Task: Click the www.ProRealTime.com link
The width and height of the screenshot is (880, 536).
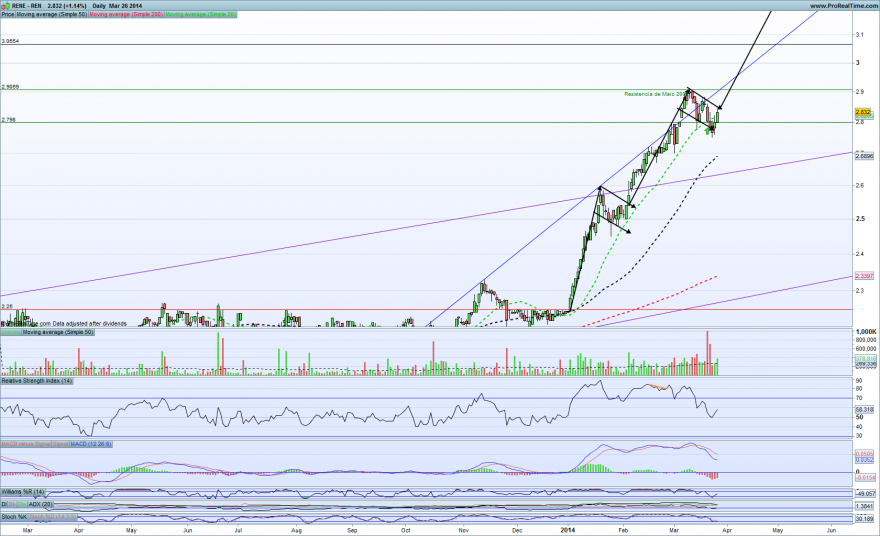Action: tap(844, 6)
